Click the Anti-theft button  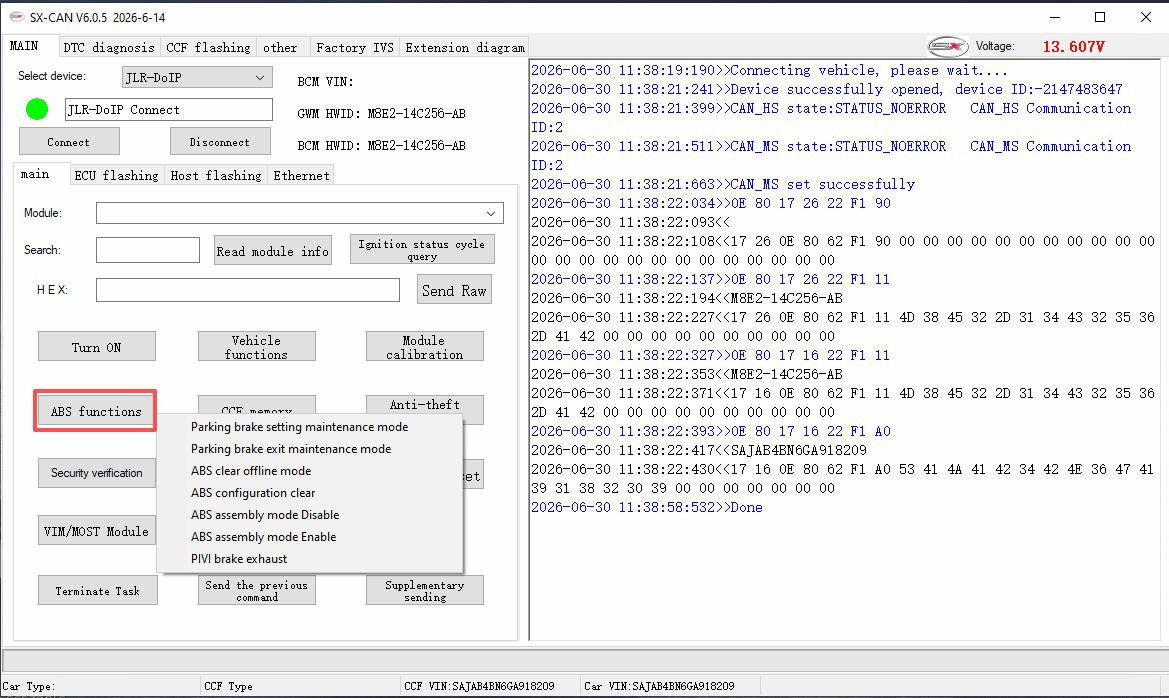coord(424,405)
